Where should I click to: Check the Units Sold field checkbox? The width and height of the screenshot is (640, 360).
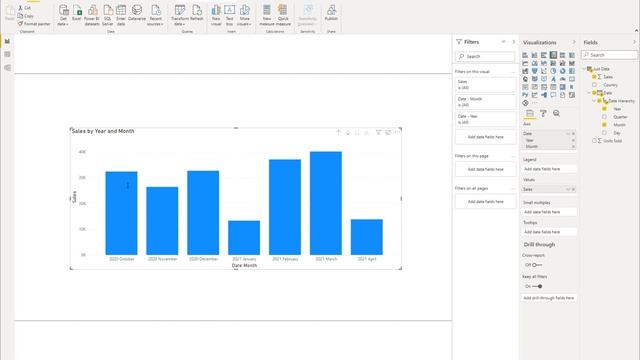click(594, 140)
